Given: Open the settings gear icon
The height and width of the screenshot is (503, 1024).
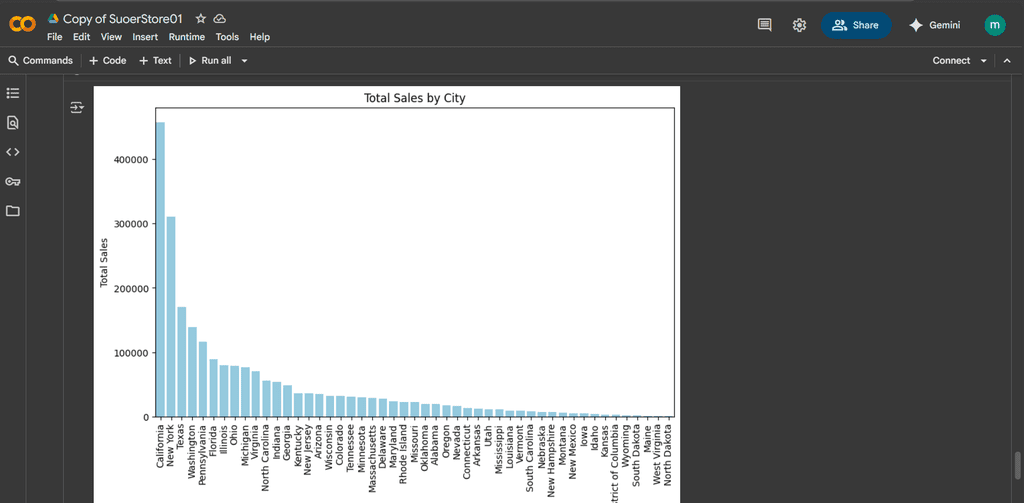Looking at the screenshot, I should (x=799, y=25).
